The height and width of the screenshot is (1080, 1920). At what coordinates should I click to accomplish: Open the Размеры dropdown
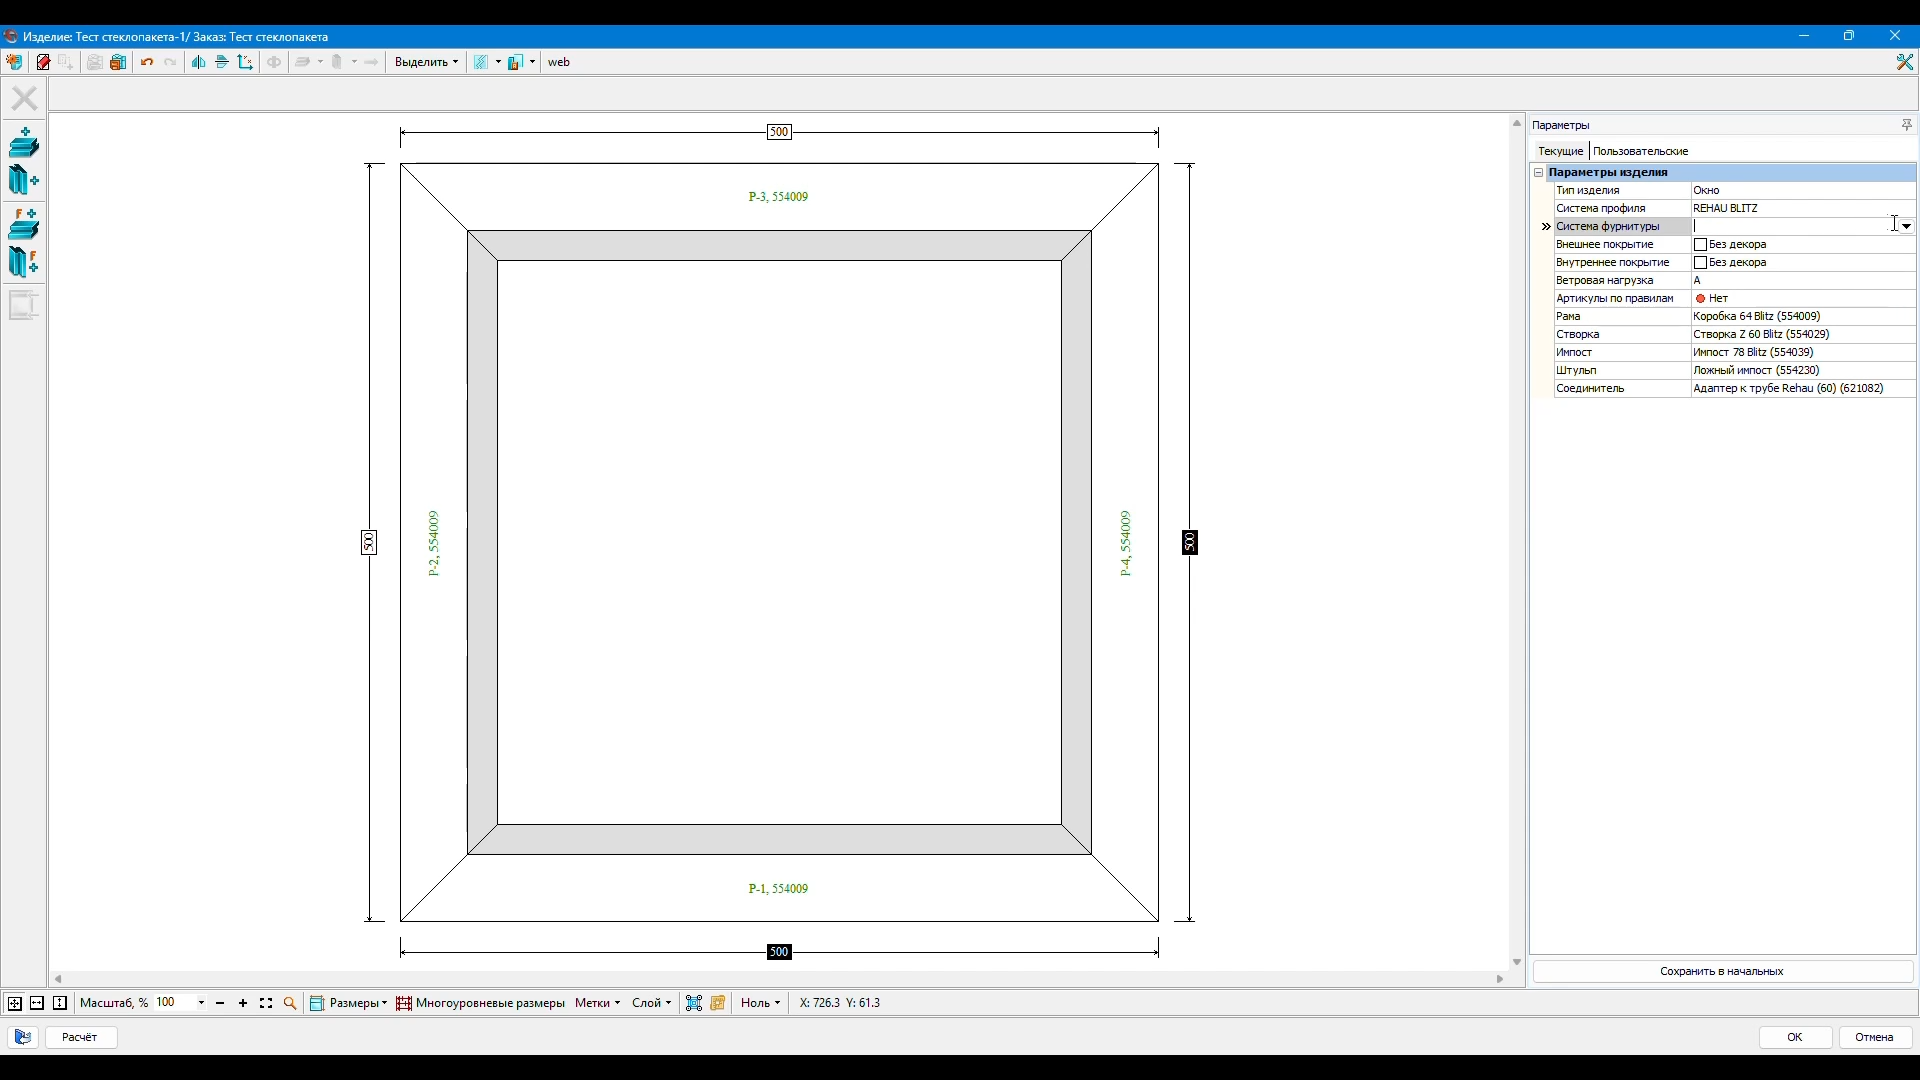click(348, 1003)
